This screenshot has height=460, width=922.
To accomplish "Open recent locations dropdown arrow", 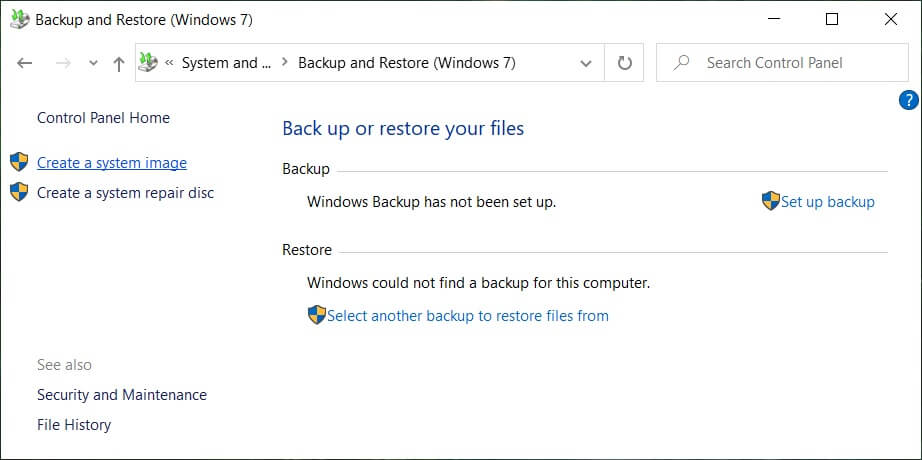I will point(93,64).
